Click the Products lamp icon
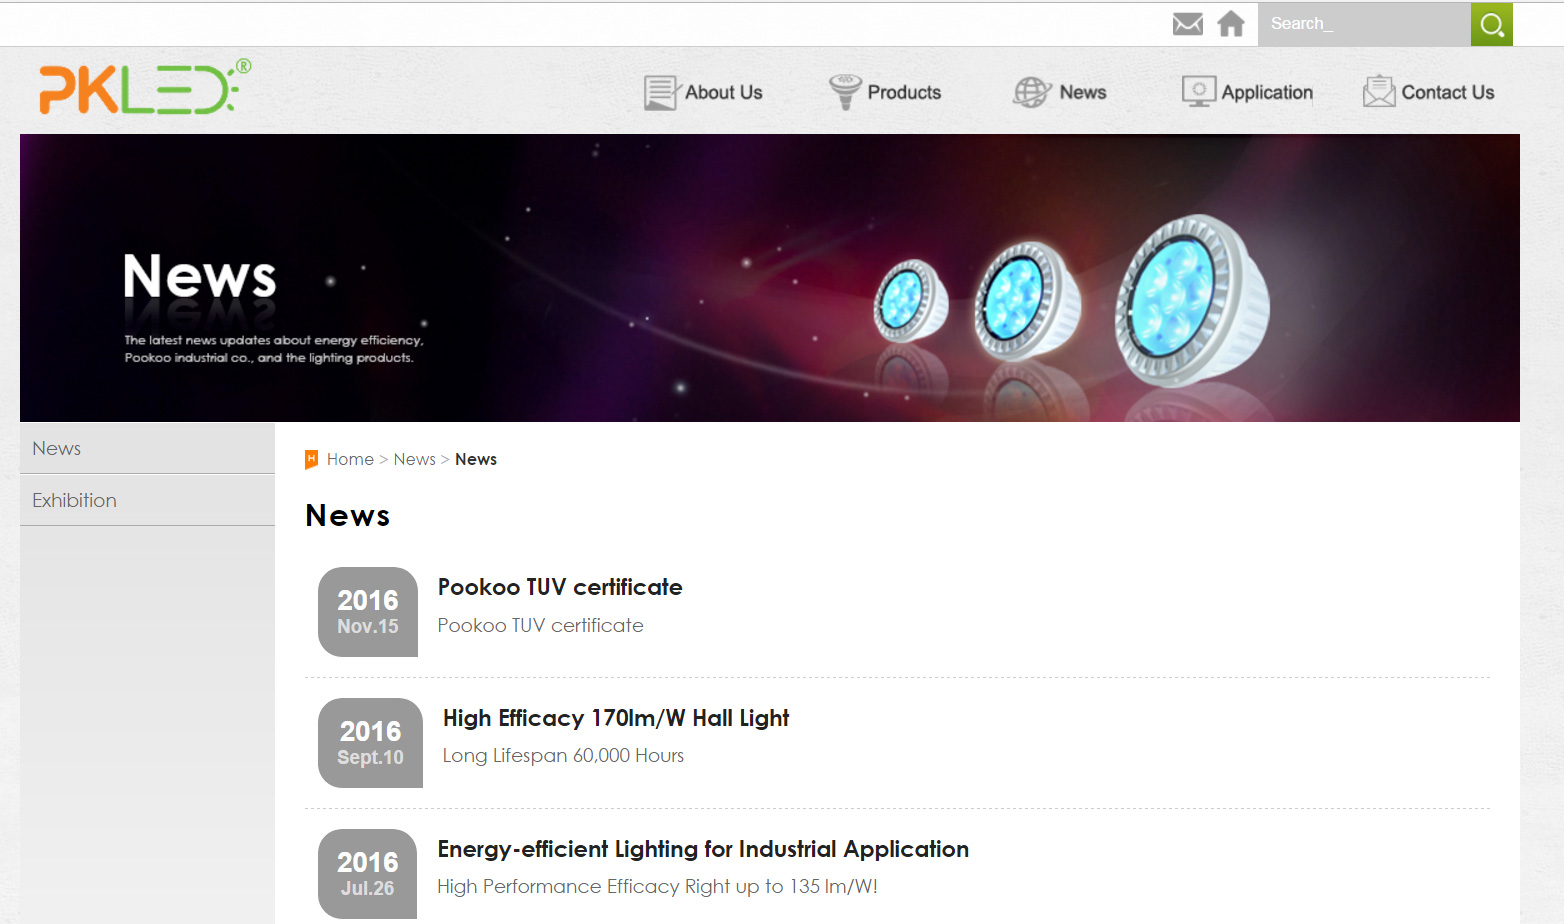The width and height of the screenshot is (1564, 924). [845, 92]
